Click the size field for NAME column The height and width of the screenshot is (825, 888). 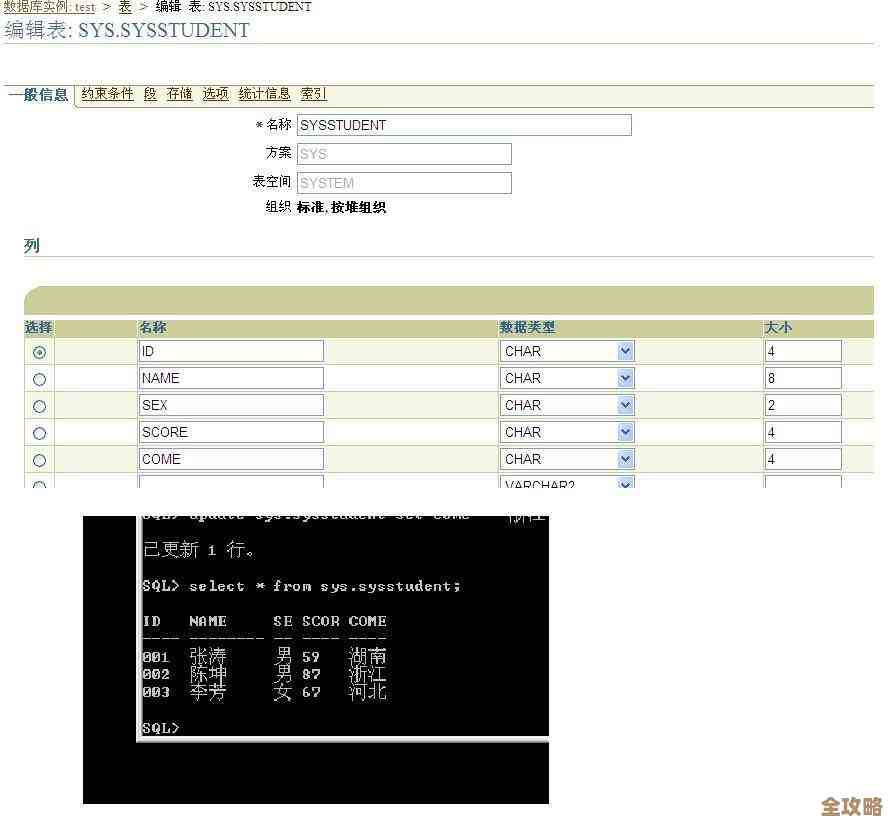[x=803, y=378]
